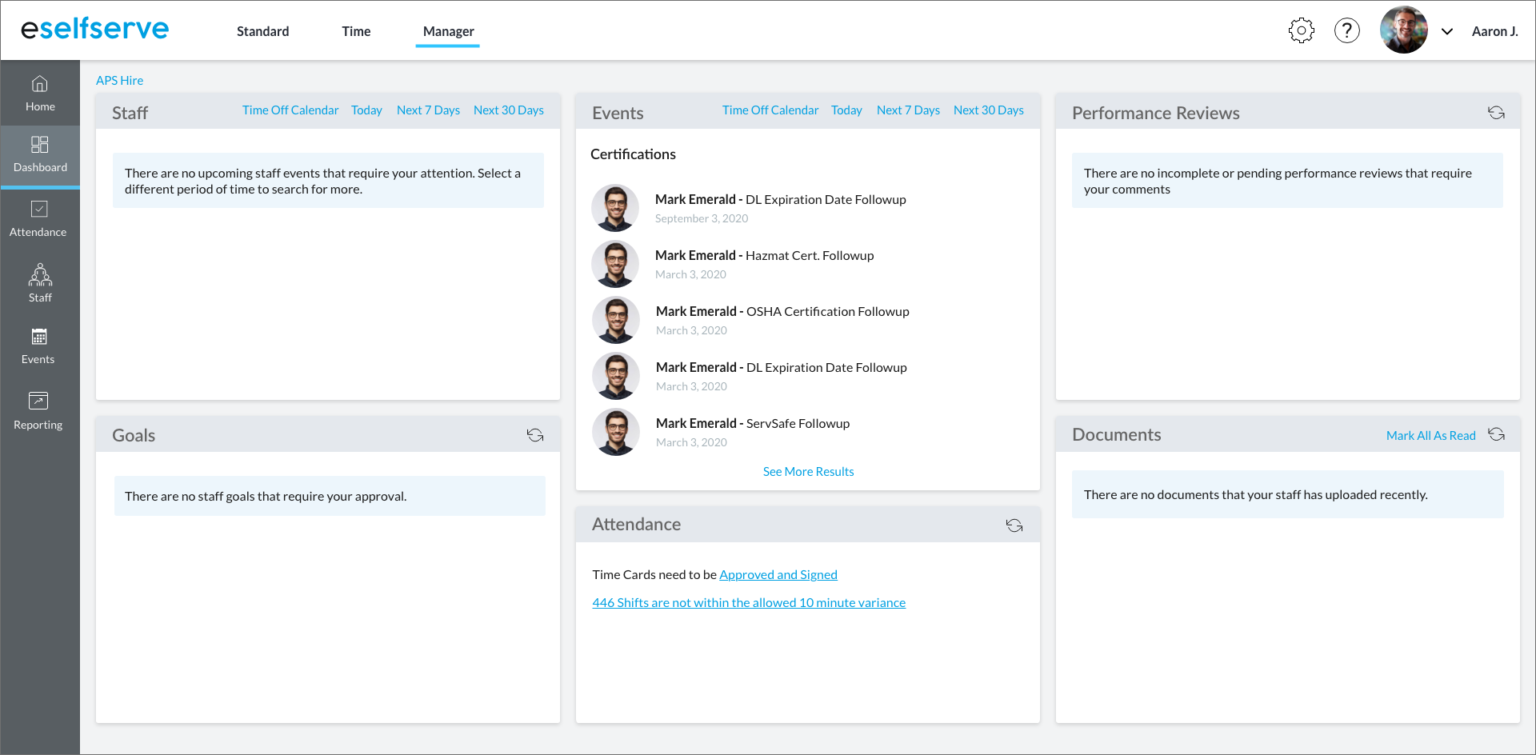Open Reporting from the sidebar
This screenshot has height=755, width=1536.
tap(39, 410)
